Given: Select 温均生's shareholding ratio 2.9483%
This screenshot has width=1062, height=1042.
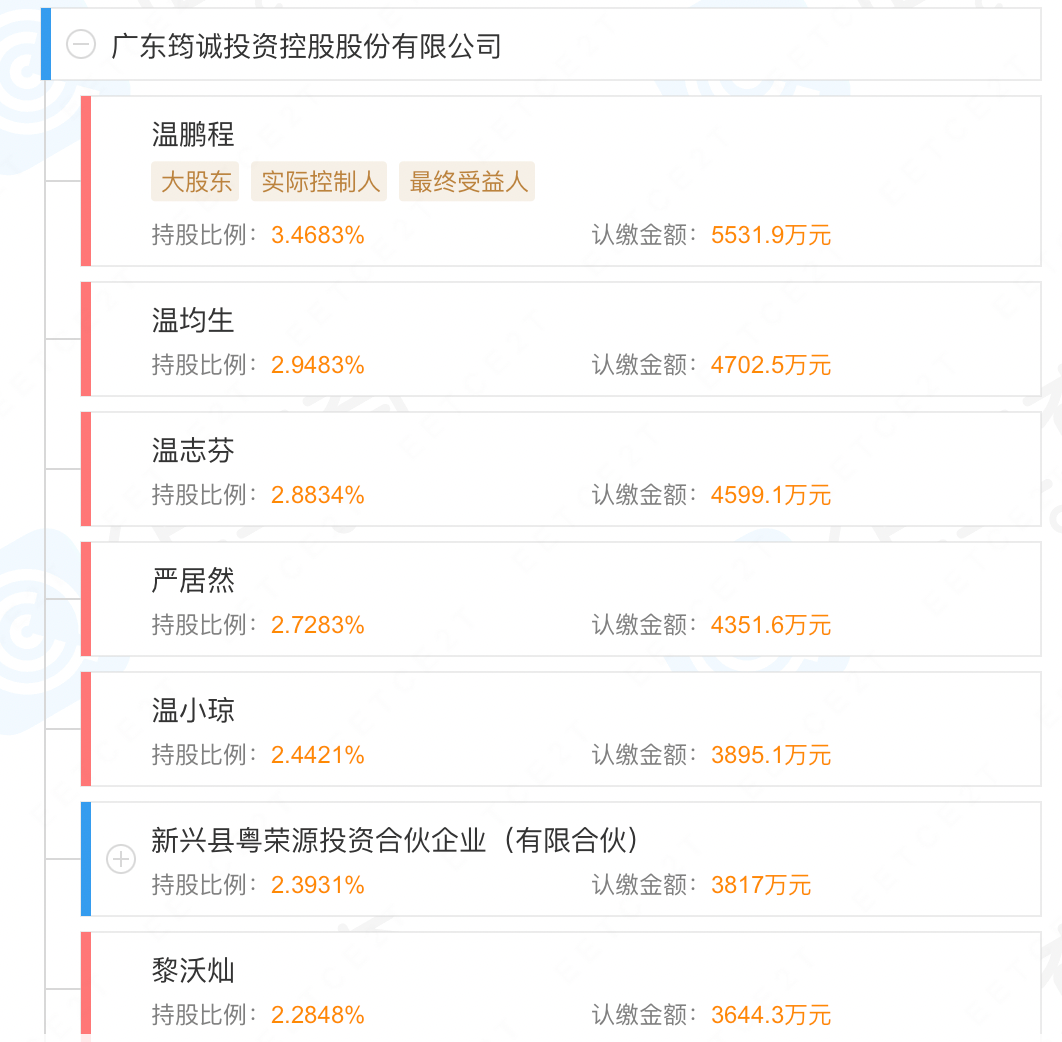Looking at the screenshot, I should pyautogui.click(x=318, y=366).
